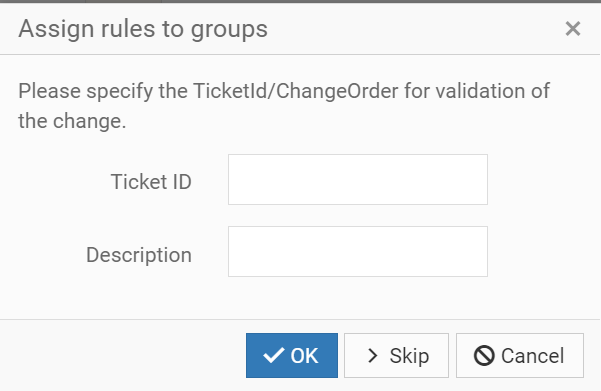Focus the Ticket ID text field
Viewport: 601px width, 391px height.
click(x=358, y=179)
